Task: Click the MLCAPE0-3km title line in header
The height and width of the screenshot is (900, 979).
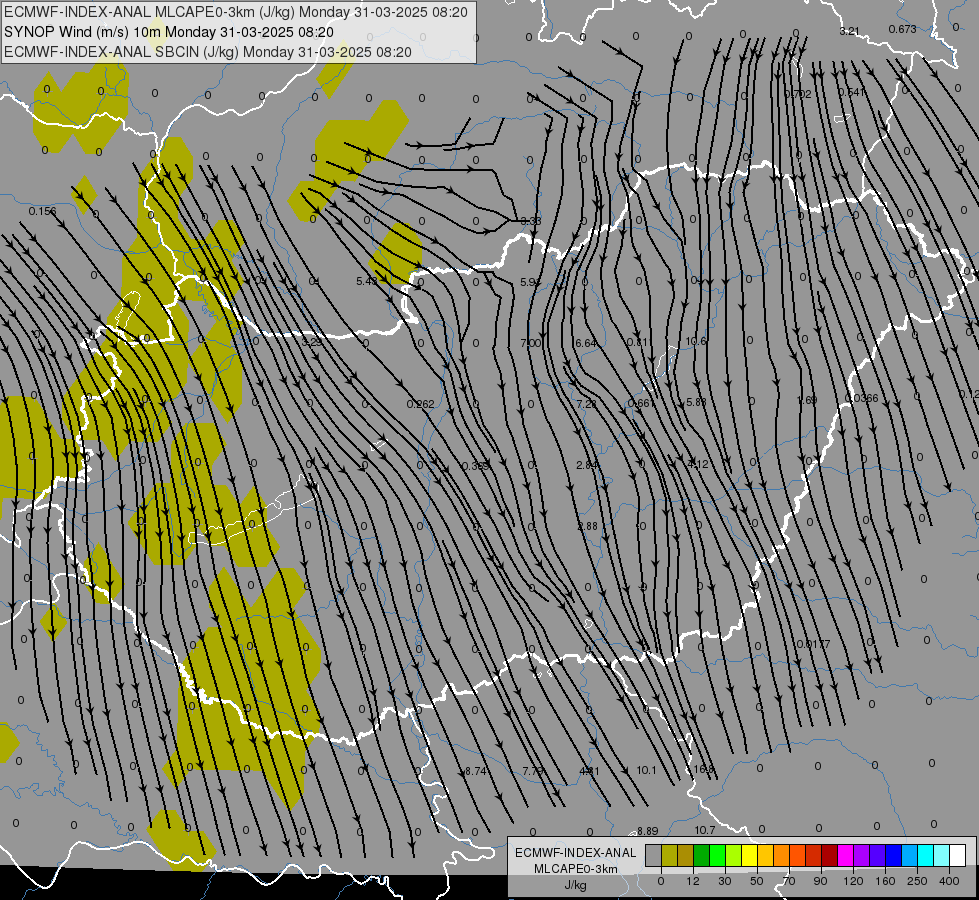Action: [235, 12]
